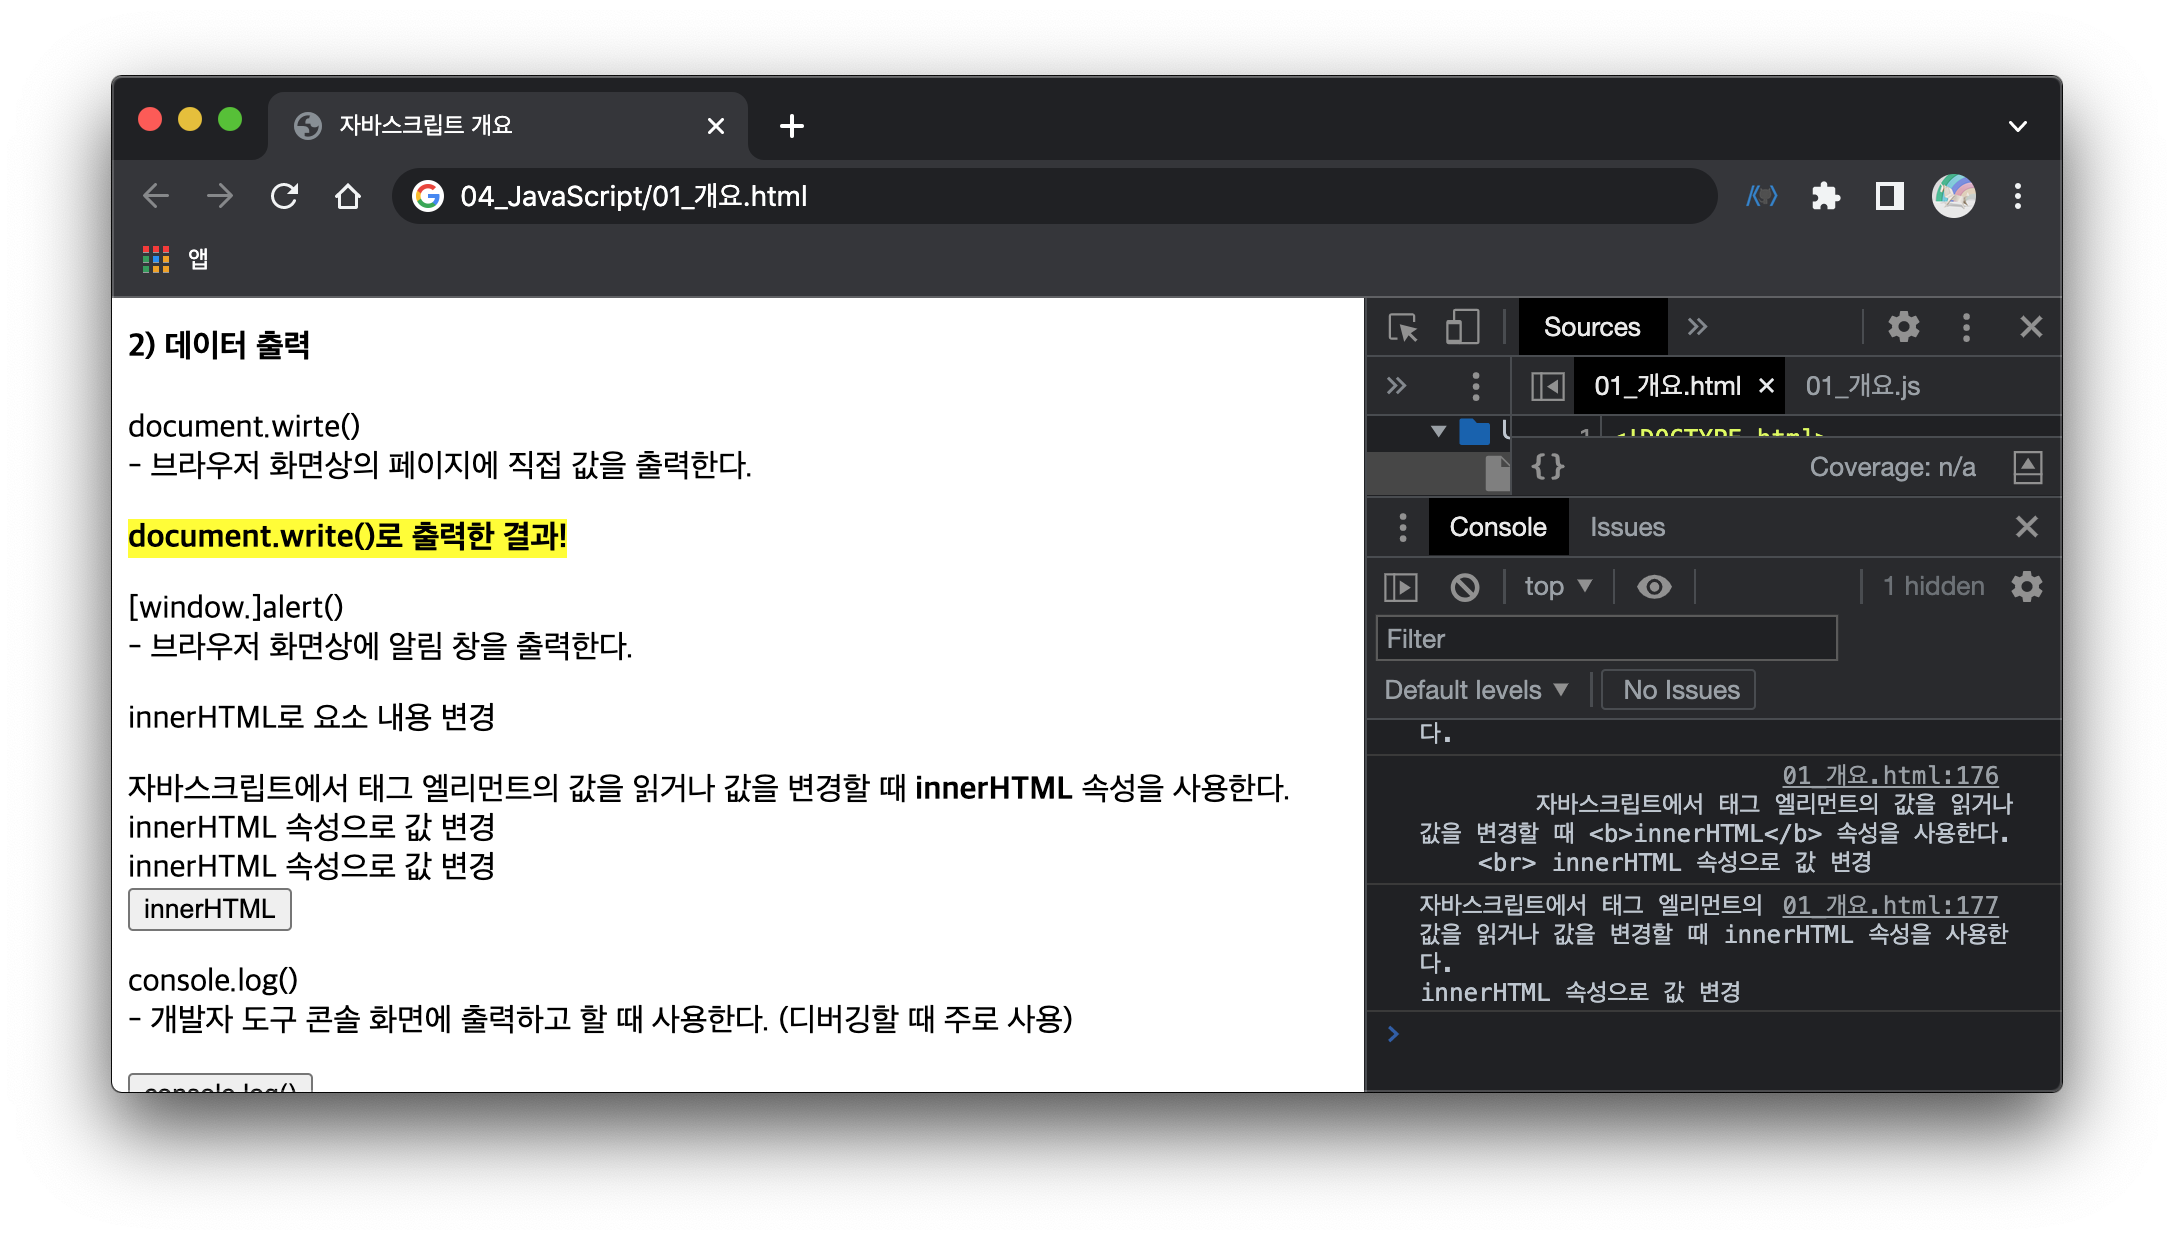Toggle live expression eye icon
This screenshot has height=1240, width=2174.
click(x=1654, y=587)
